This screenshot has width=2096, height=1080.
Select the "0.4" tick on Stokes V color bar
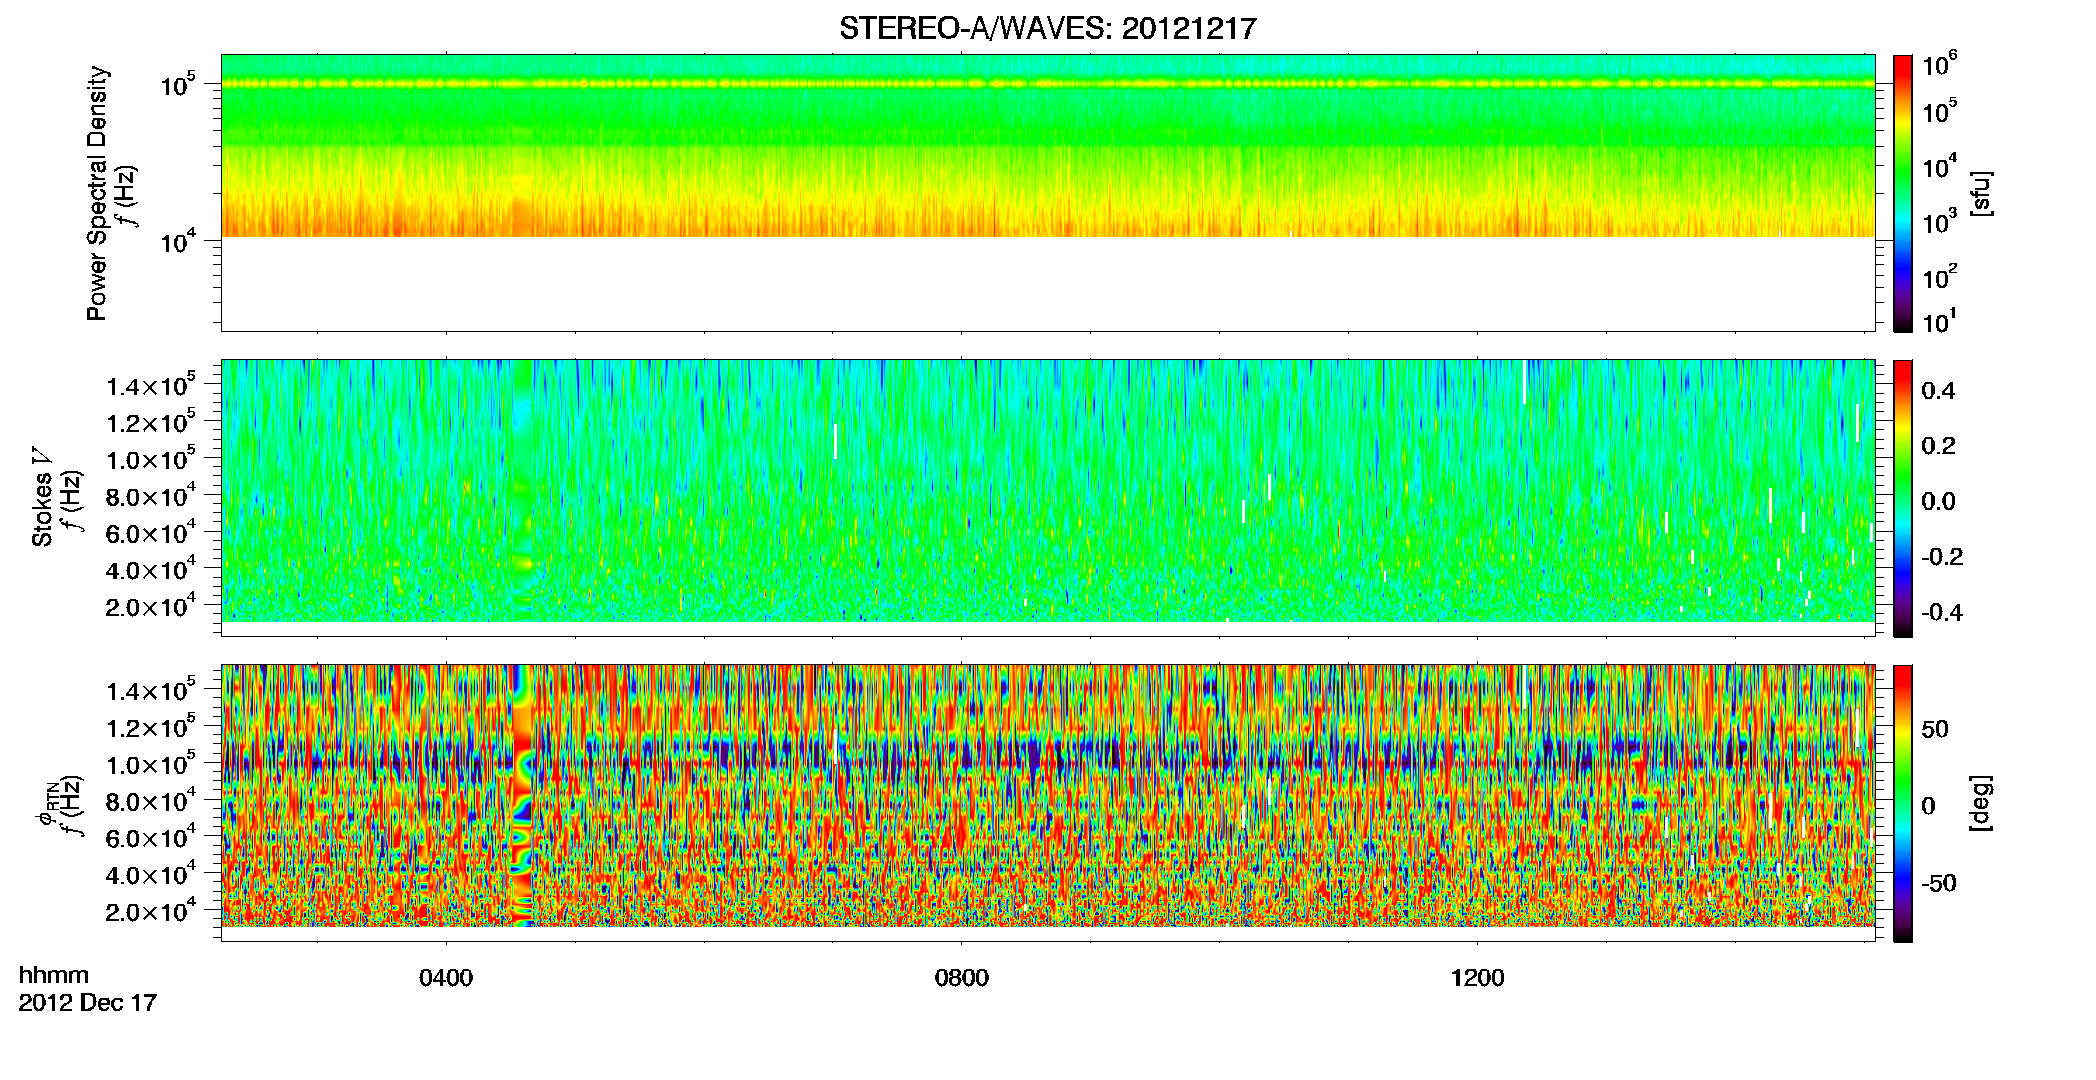coord(1938,390)
